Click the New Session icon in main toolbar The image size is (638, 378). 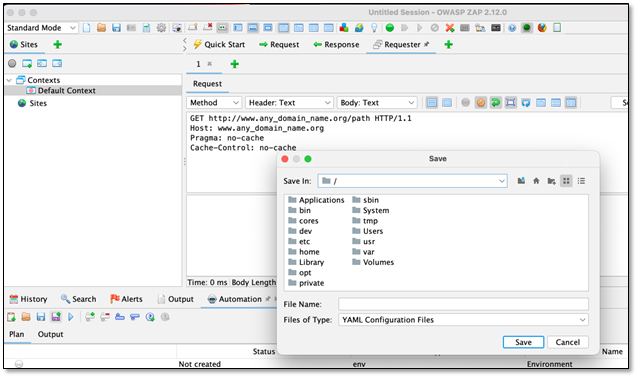pos(86,28)
